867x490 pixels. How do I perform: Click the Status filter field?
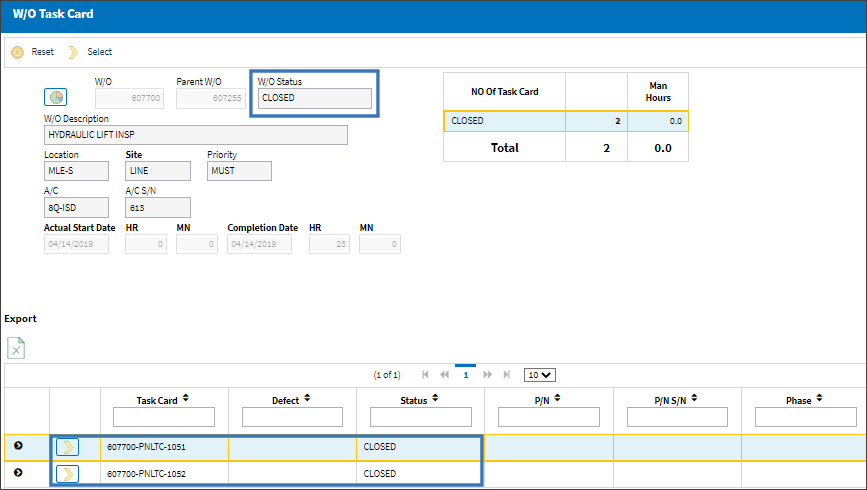(x=421, y=417)
